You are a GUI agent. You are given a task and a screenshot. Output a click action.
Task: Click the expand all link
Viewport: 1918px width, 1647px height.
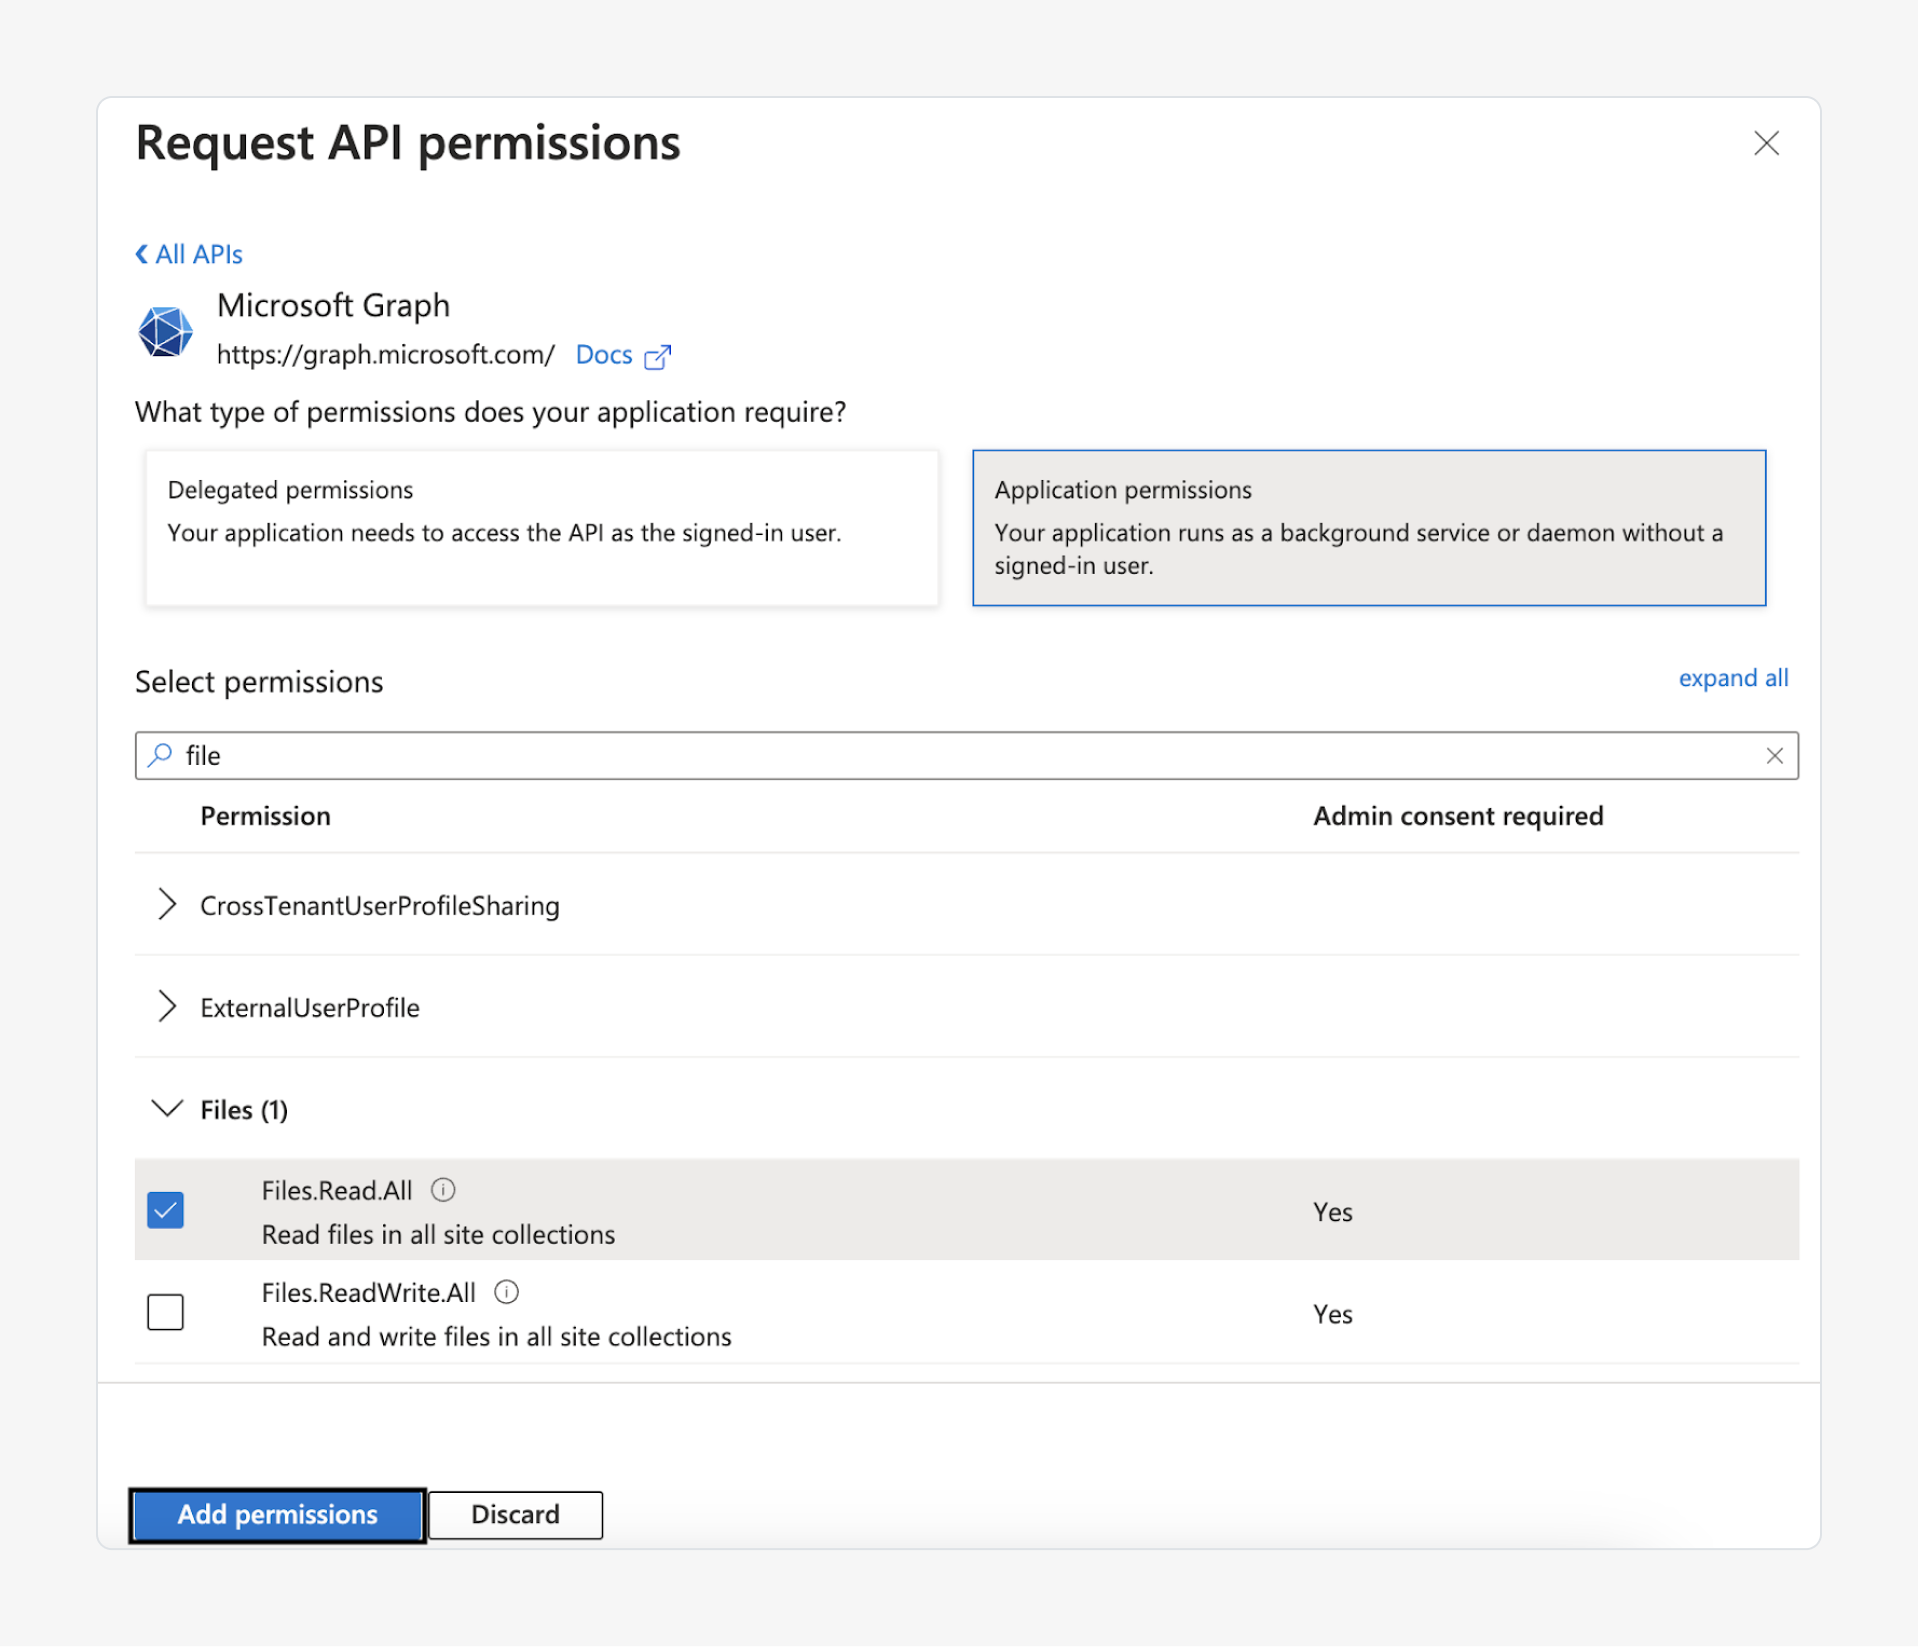point(1732,678)
